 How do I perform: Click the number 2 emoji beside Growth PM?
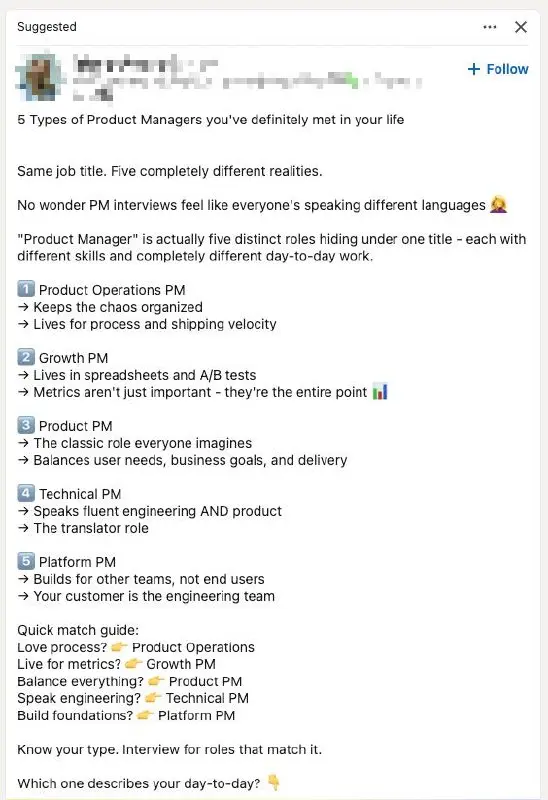coord(26,357)
